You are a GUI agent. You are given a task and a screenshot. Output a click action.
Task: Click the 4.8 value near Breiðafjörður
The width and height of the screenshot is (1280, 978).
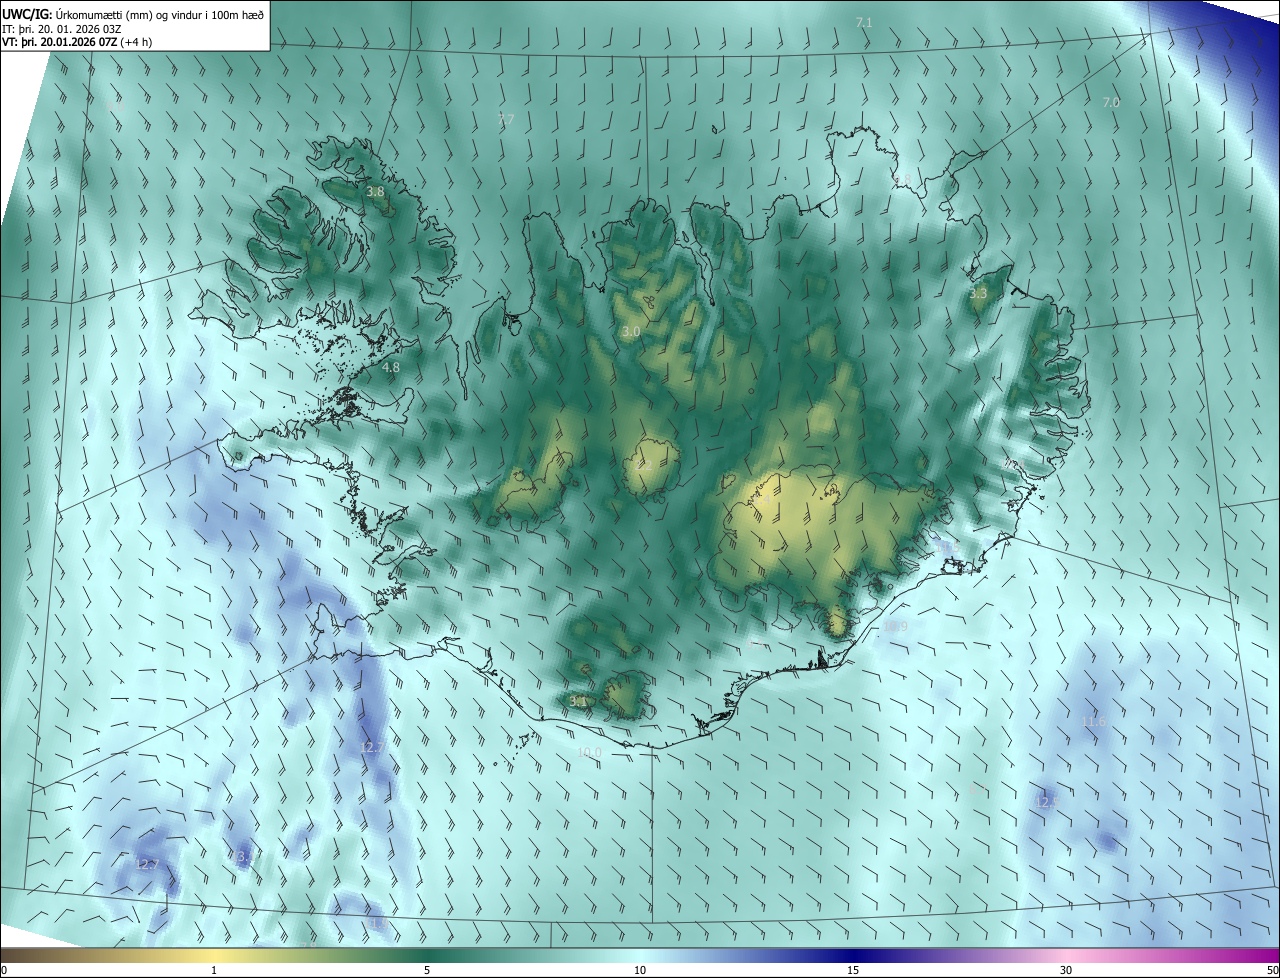coord(391,367)
